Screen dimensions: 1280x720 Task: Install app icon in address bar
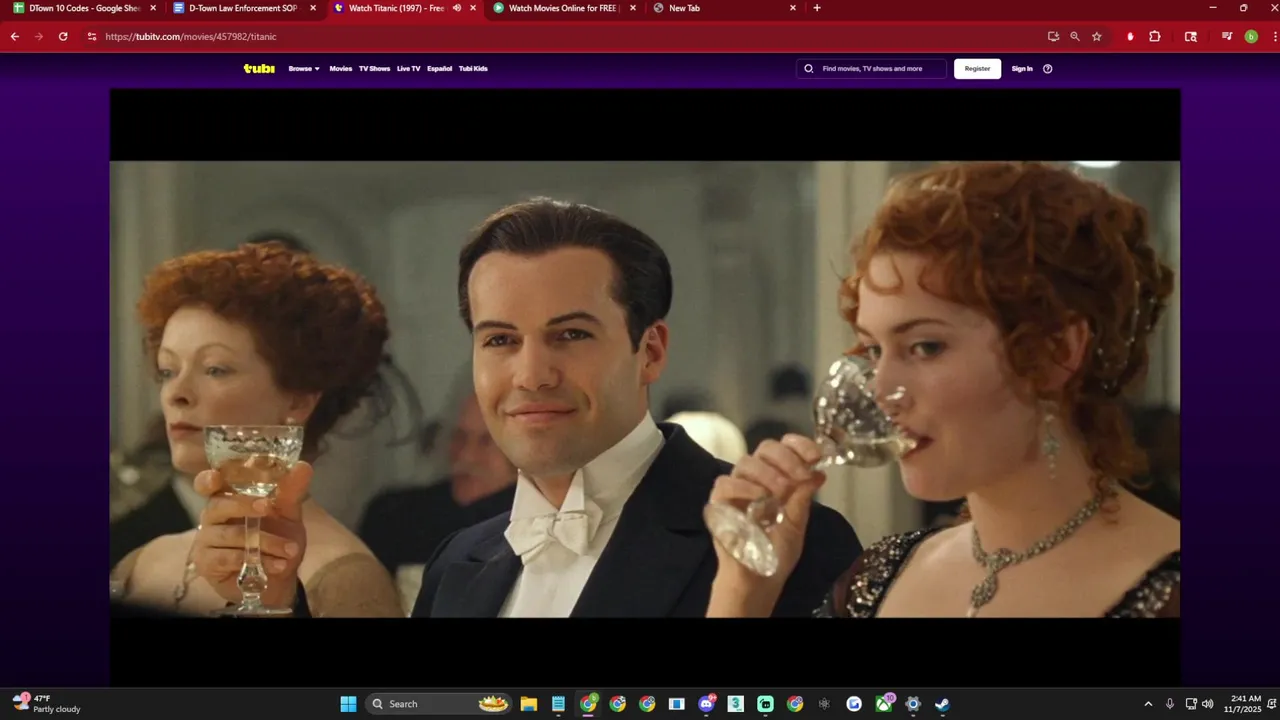[1053, 36]
